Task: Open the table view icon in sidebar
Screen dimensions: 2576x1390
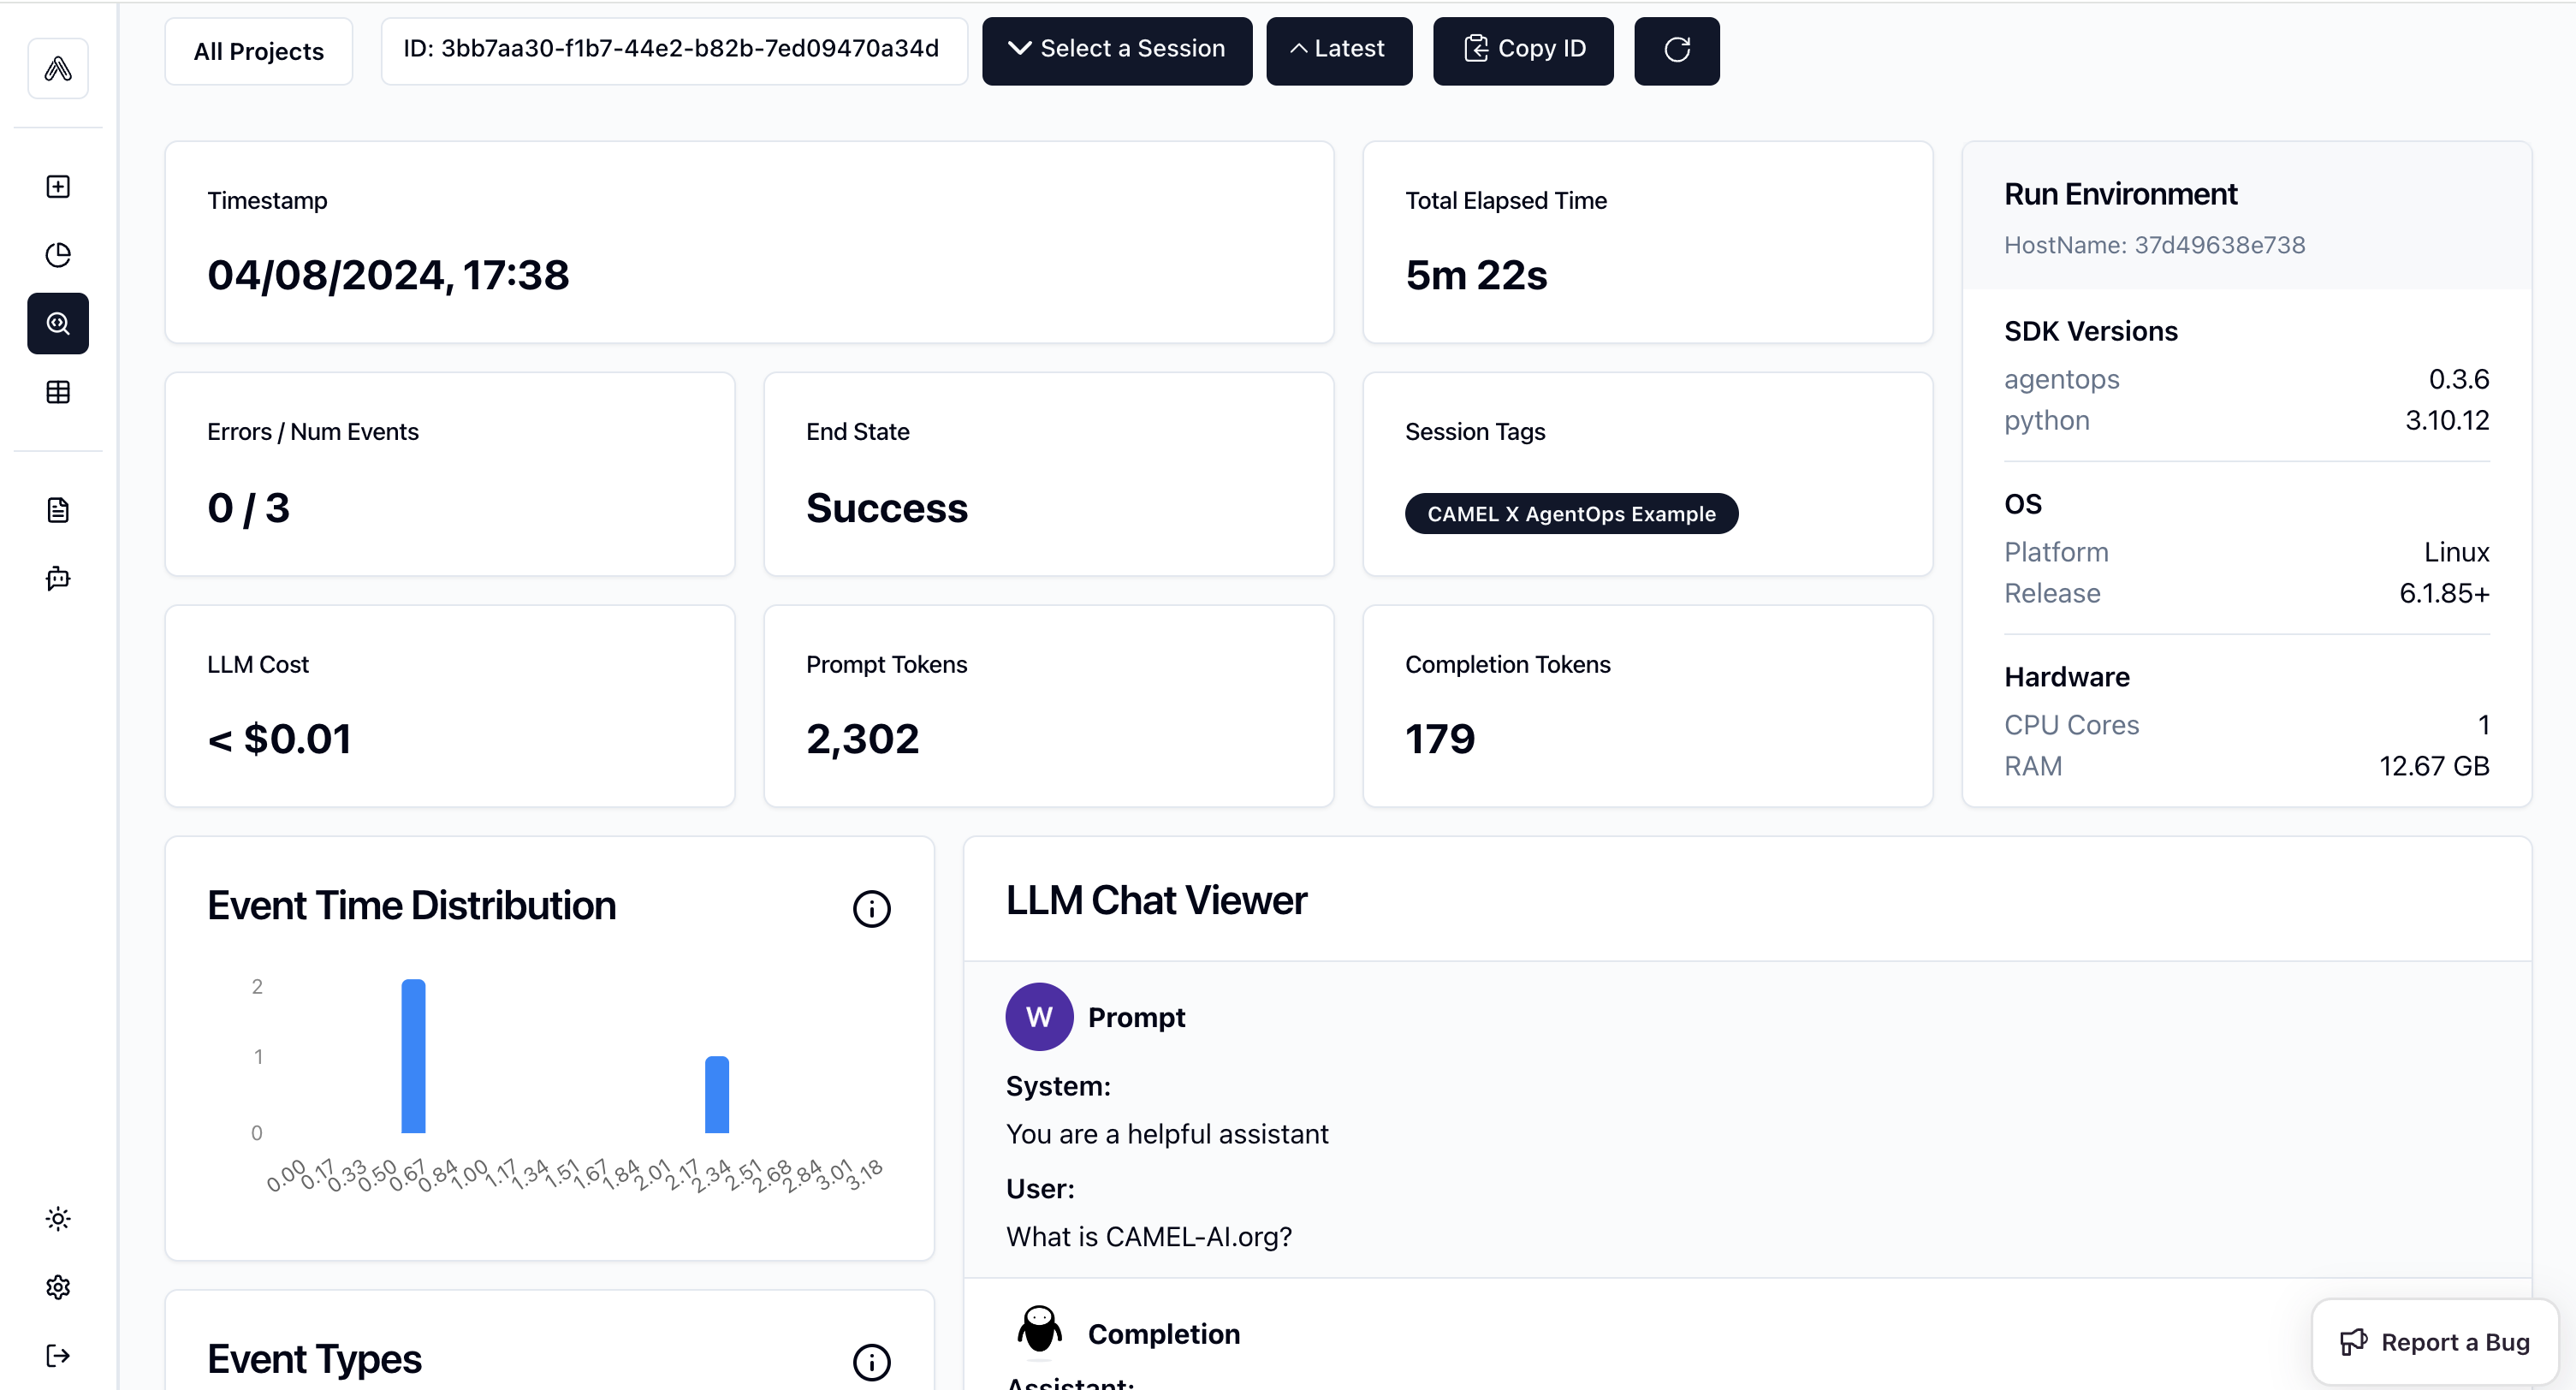Action: pyautogui.click(x=58, y=392)
